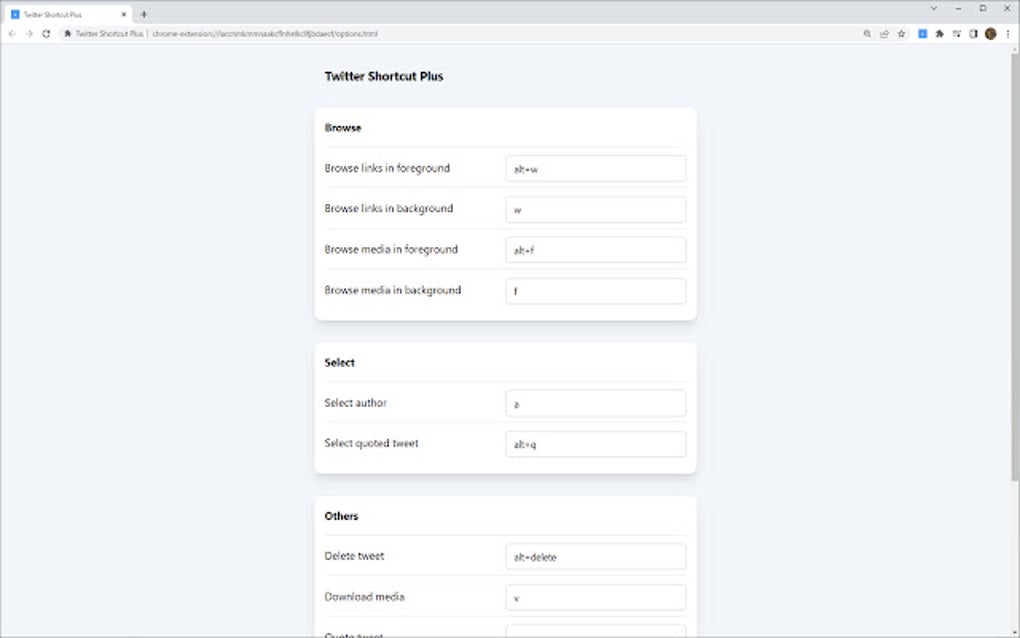
Task: Click the Others section heading
Action: tap(342, 516)
